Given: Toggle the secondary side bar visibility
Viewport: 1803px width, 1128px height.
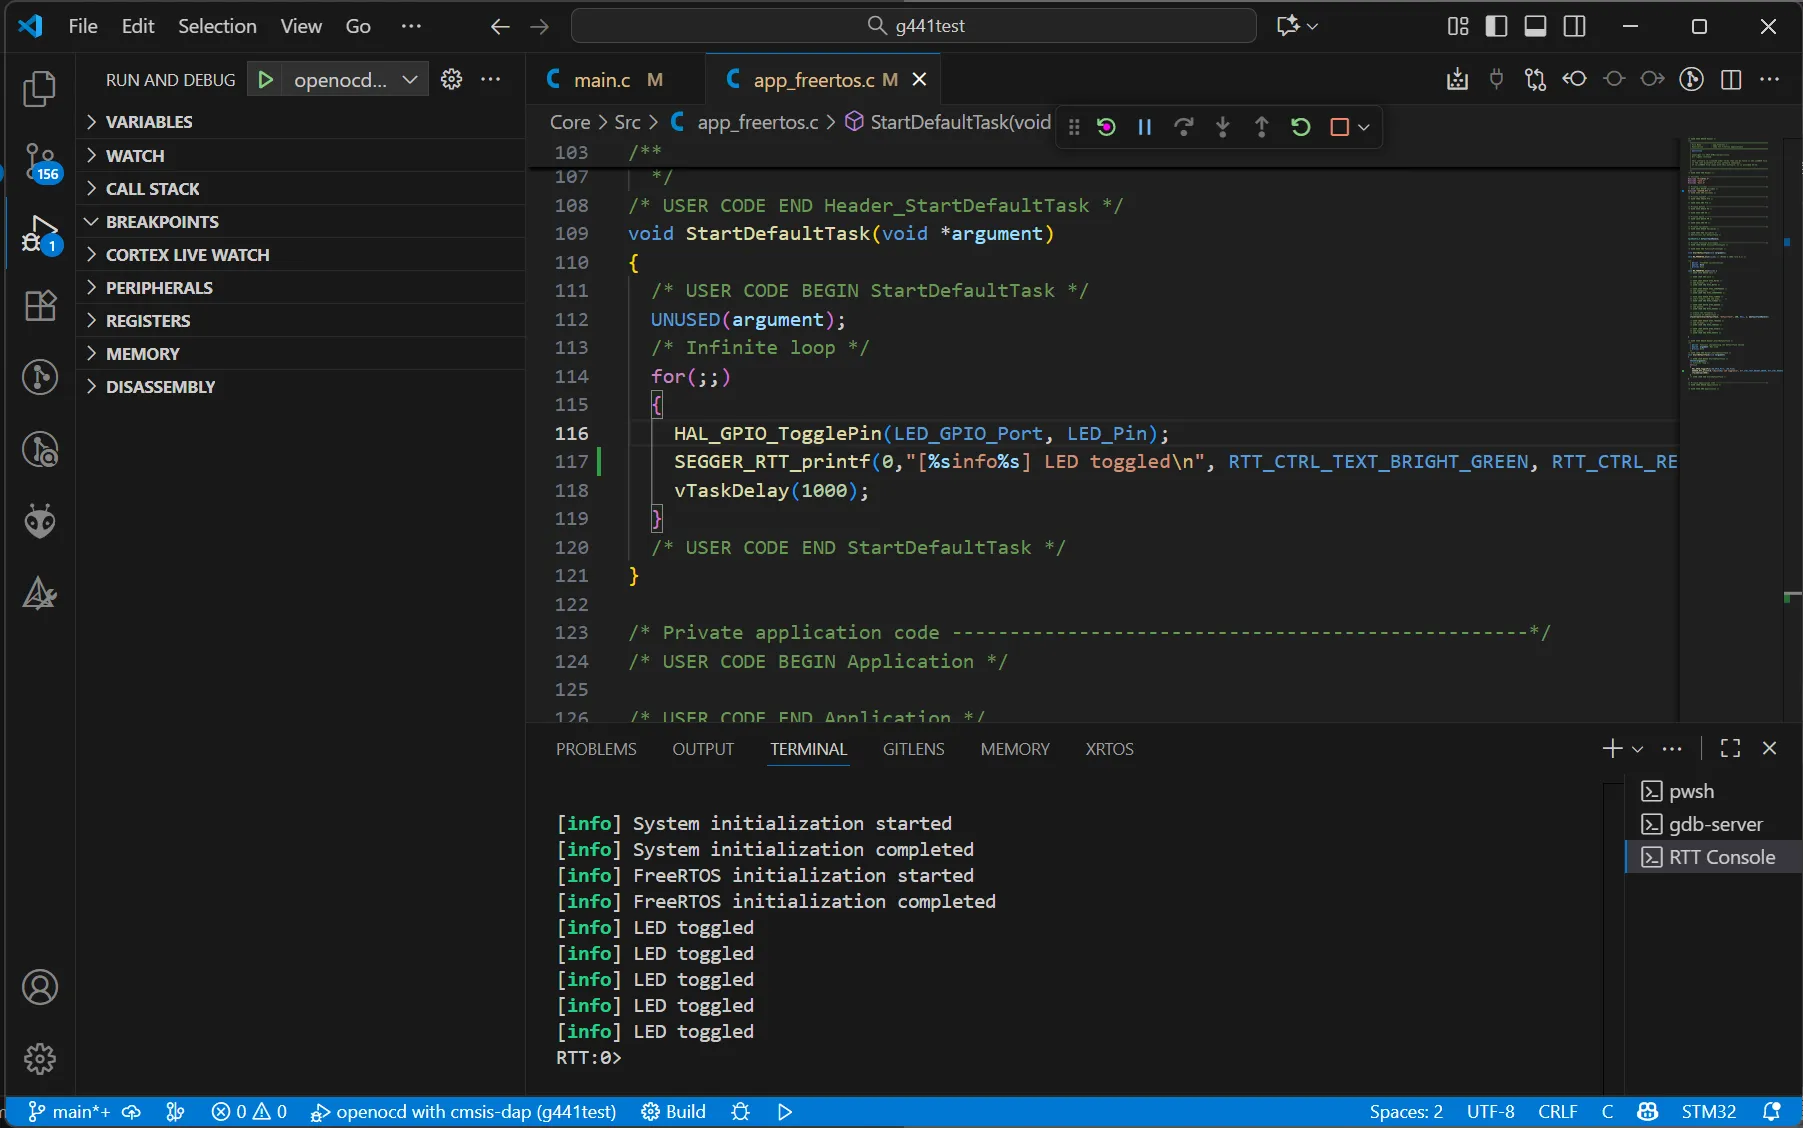Looking at the screenshot, I should click(x=1575, y=27).
